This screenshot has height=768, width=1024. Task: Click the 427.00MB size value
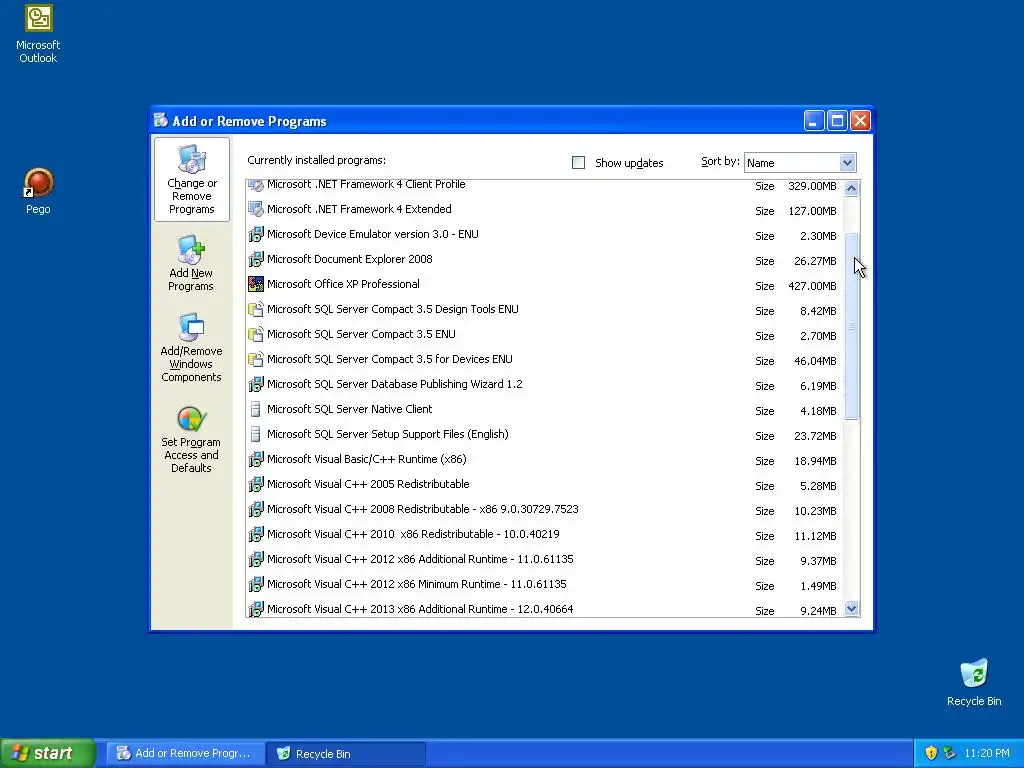point(812,286)
